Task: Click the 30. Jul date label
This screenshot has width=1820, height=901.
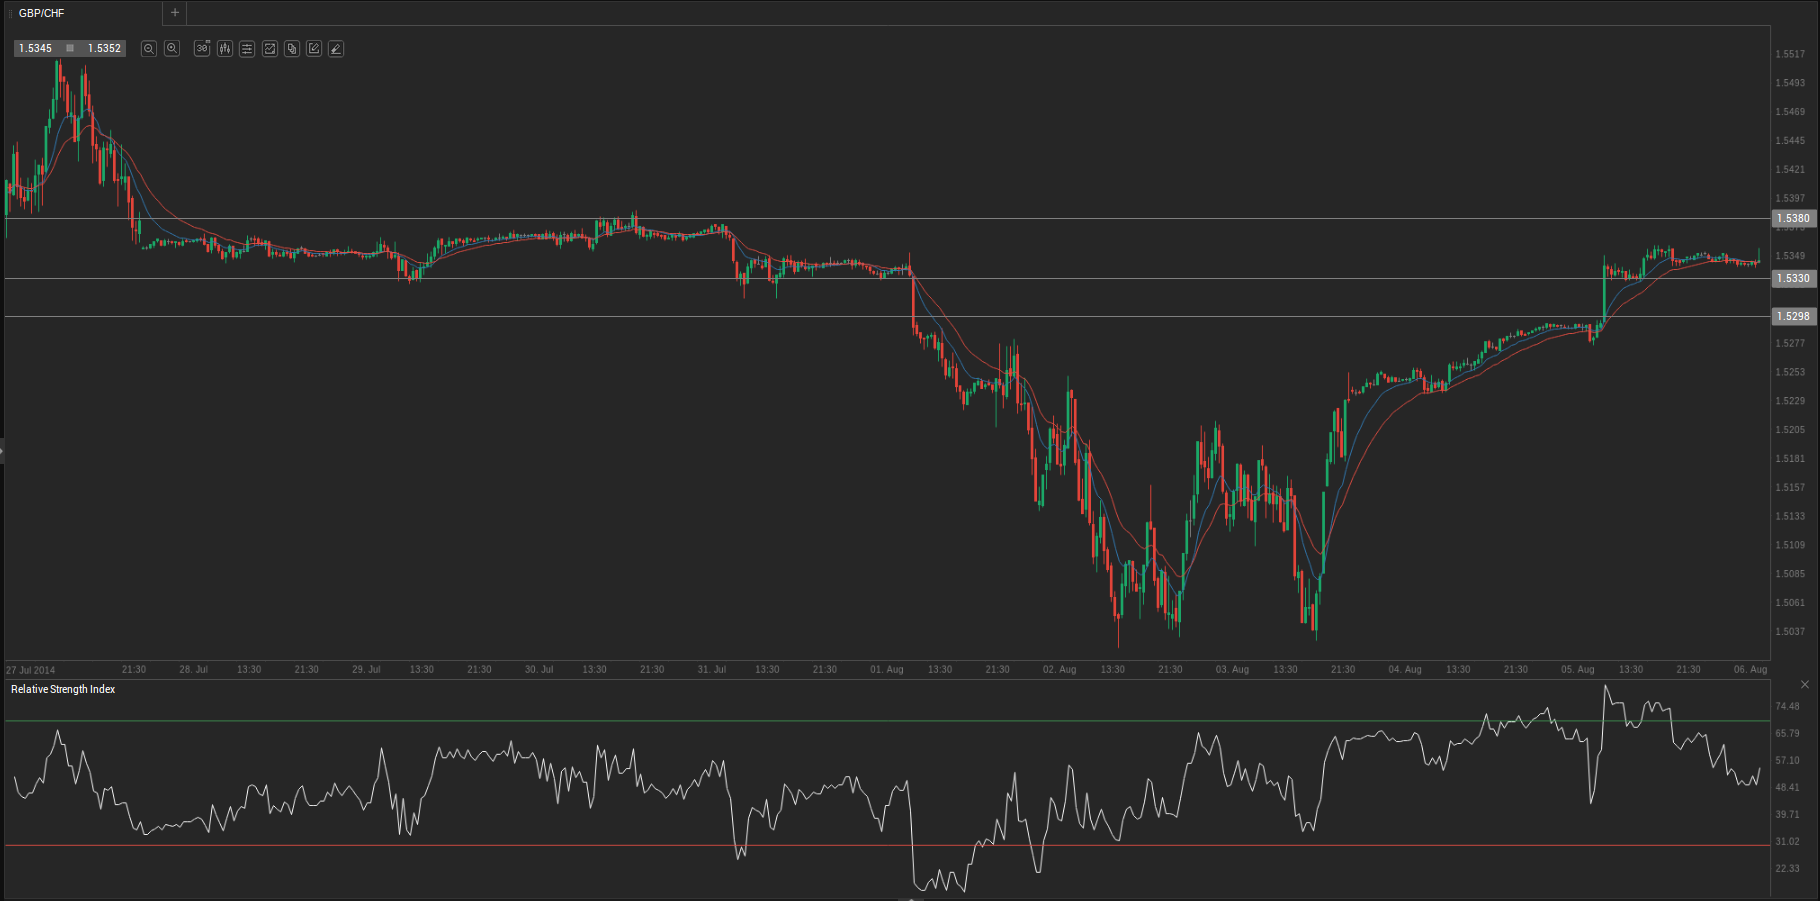Action: pyautogui.click(x=539, y=670)
